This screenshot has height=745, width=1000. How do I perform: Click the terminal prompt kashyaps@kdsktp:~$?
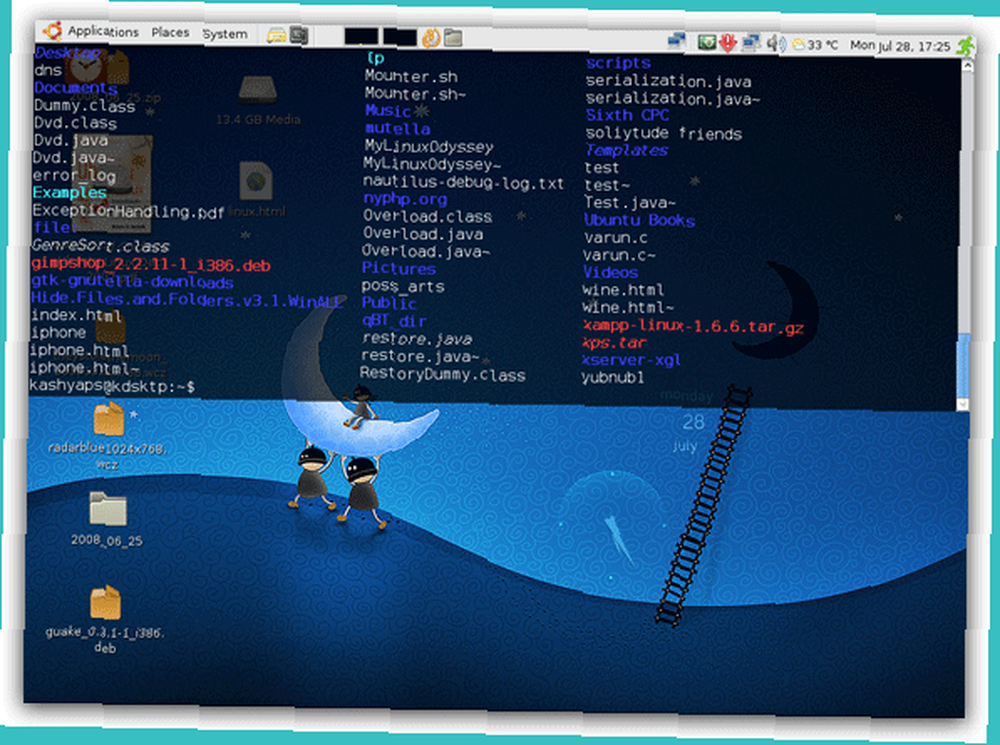coord(112,386)
